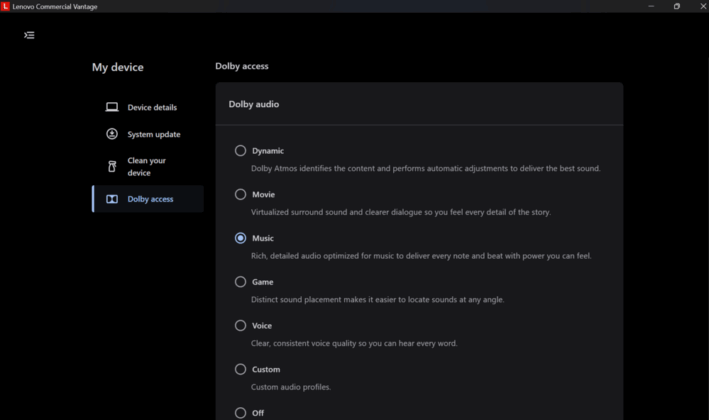Click the selected Music radio button

241,238
